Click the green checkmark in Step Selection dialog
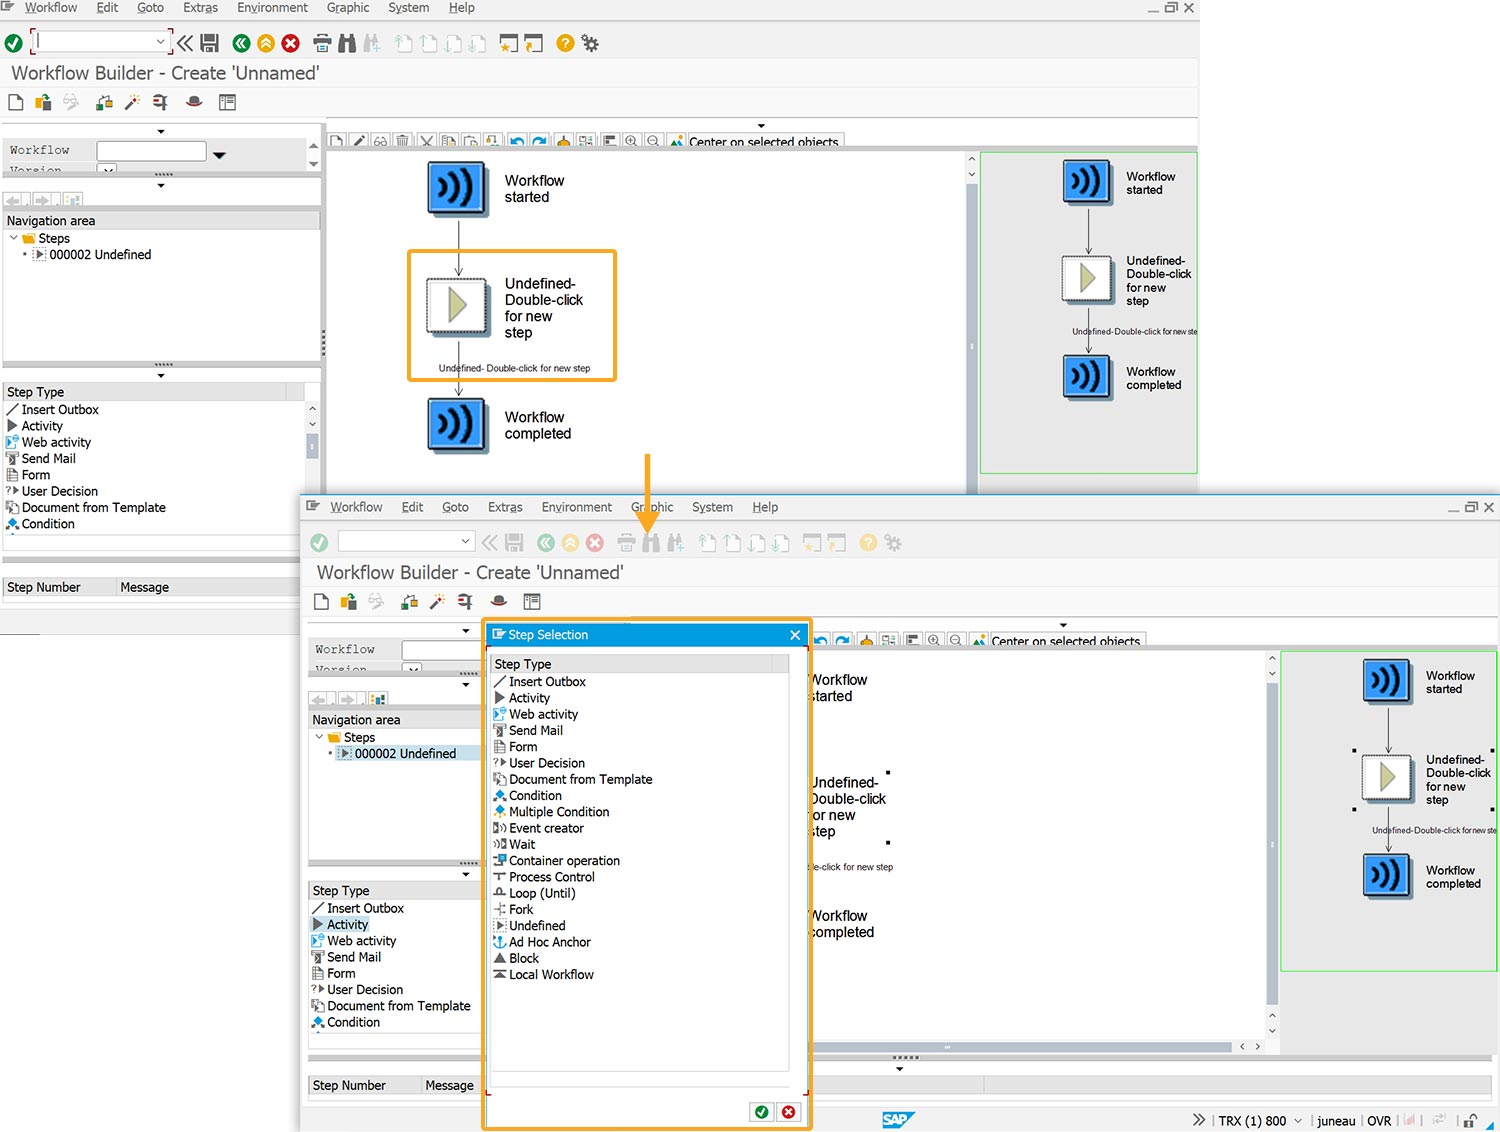Image resolution: width=1500 pixels, height=1132 pixels. 762,1112
